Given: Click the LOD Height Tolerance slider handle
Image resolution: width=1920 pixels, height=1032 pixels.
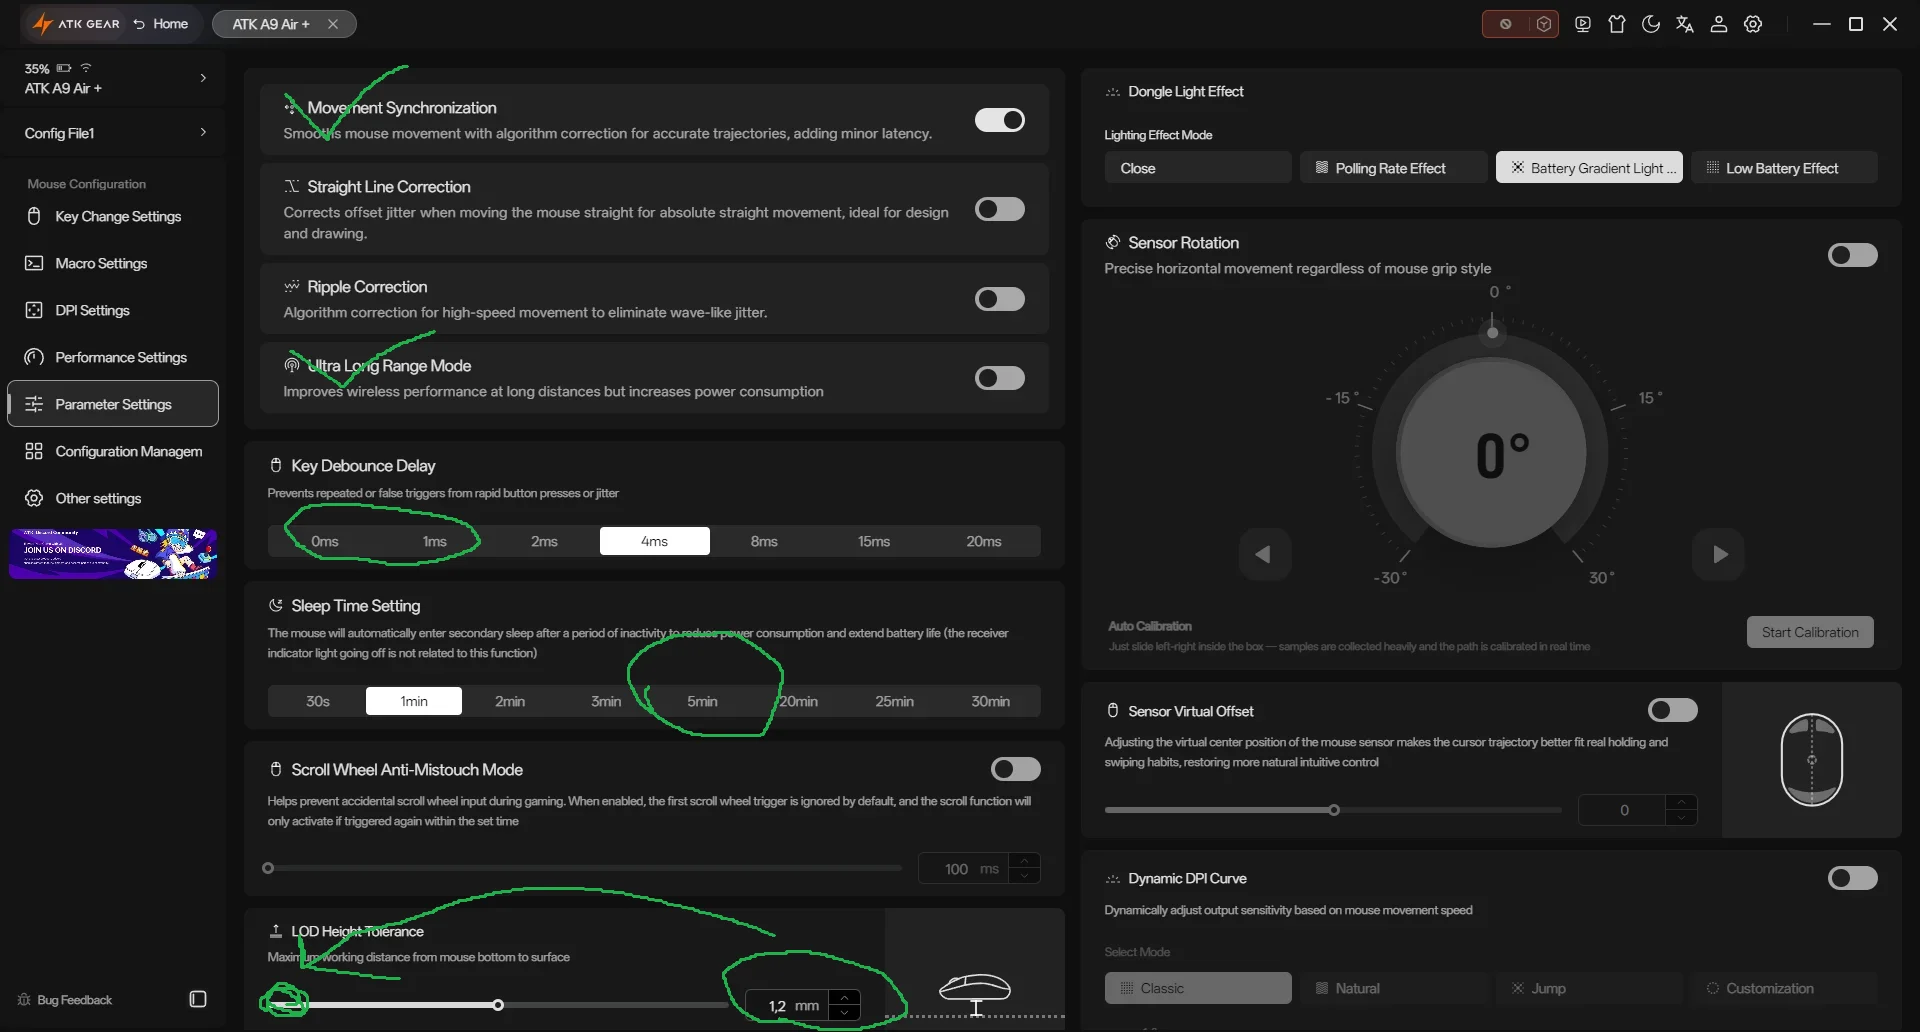Looking at the screenshot, I should [498, 1005].
